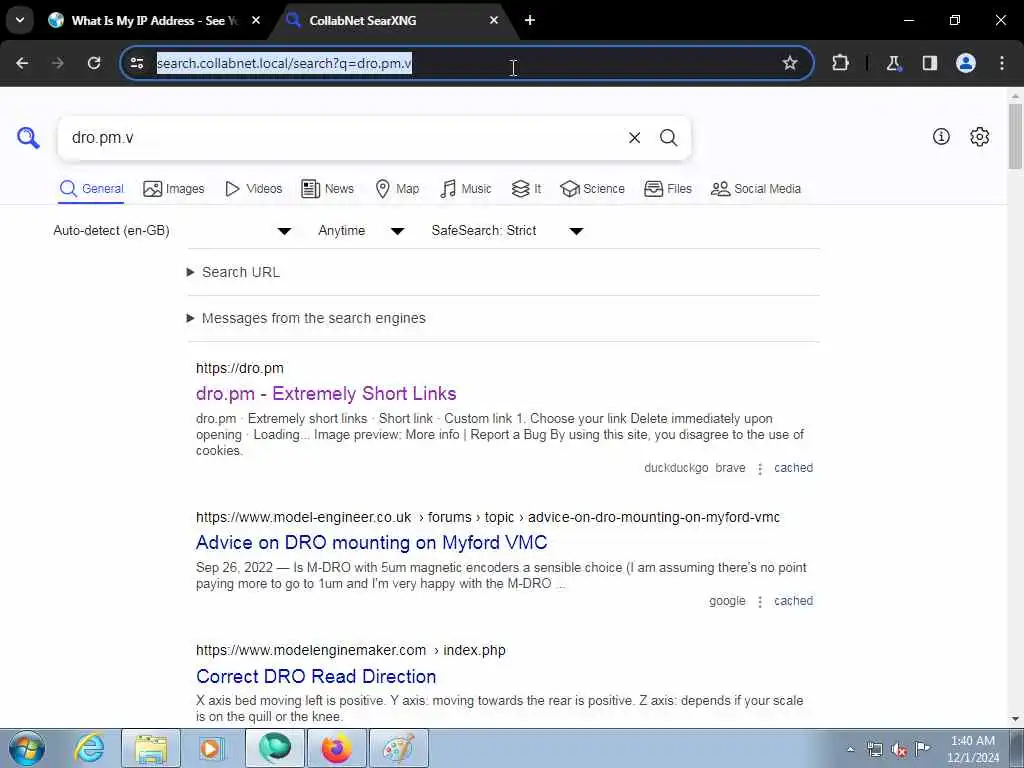The height and width of the screenshot is (768, 1024).
Task: Select the General search category
Action: click(91, 189)
